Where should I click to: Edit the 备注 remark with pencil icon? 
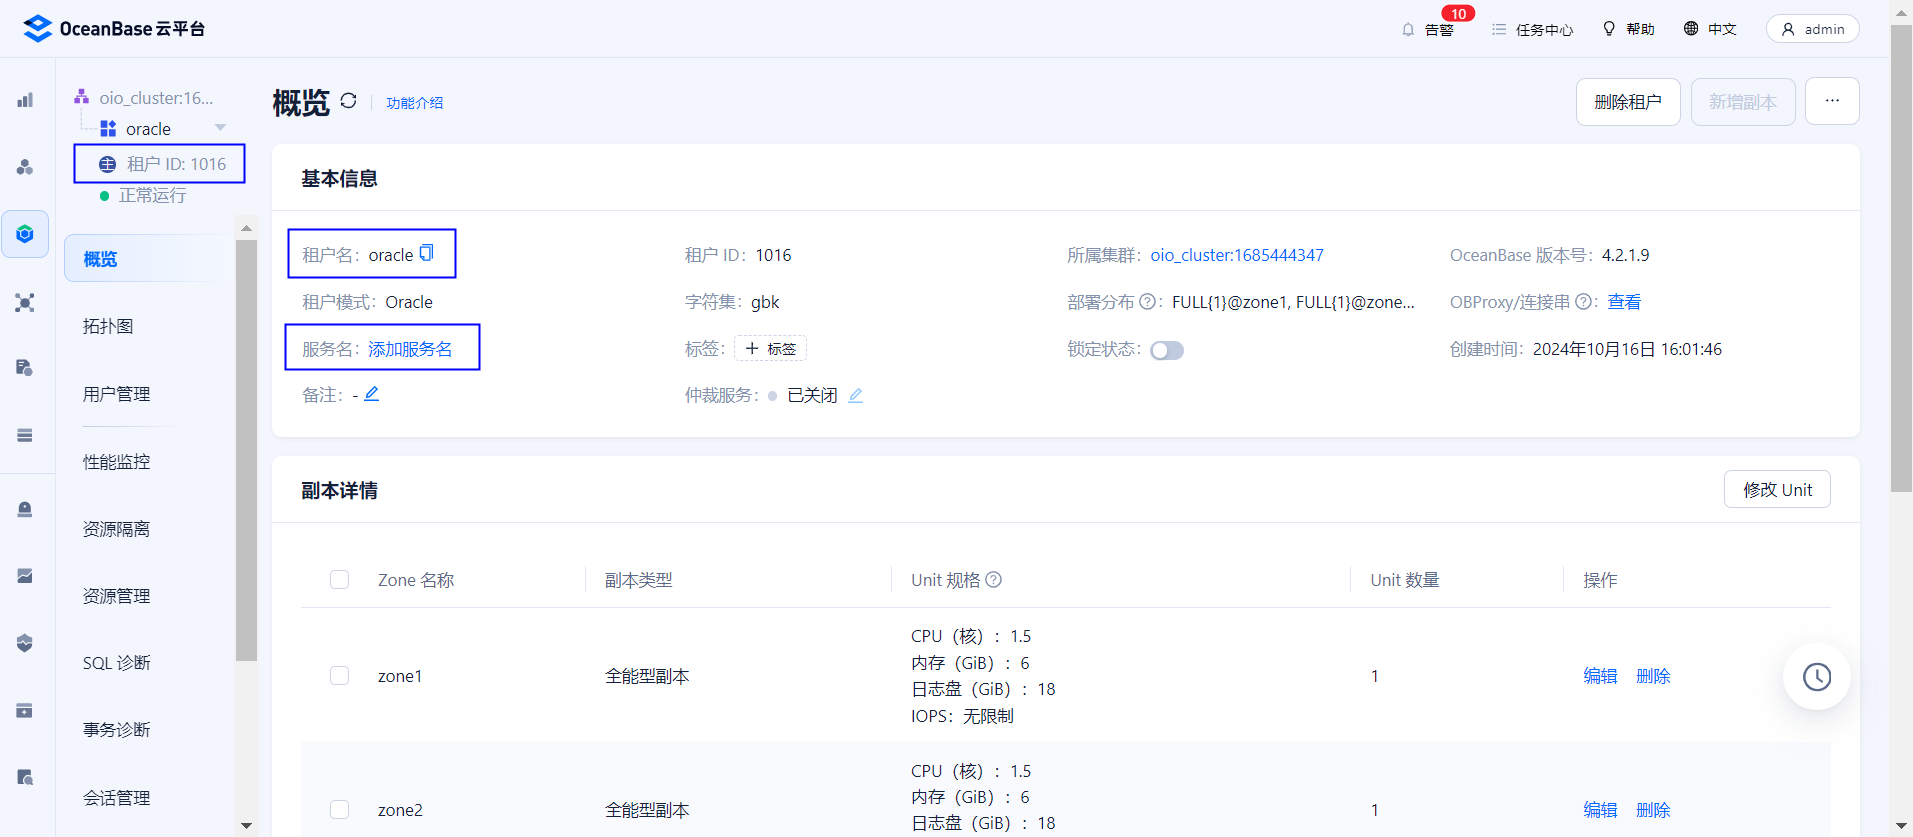tap(371, 394)
